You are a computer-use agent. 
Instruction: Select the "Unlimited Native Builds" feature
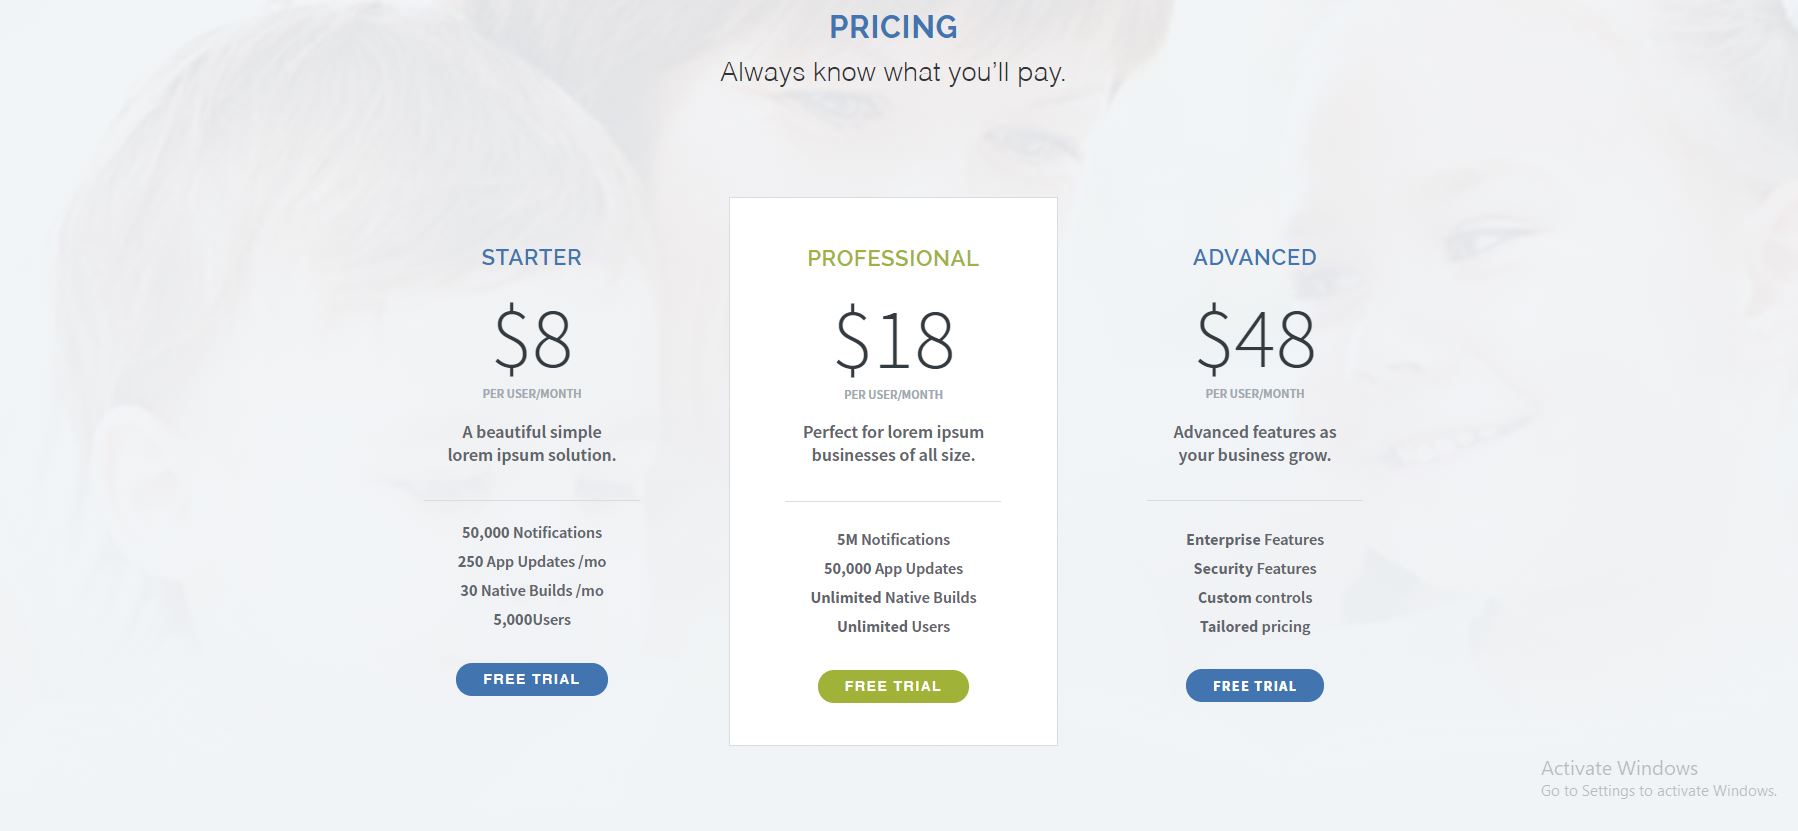893,598
